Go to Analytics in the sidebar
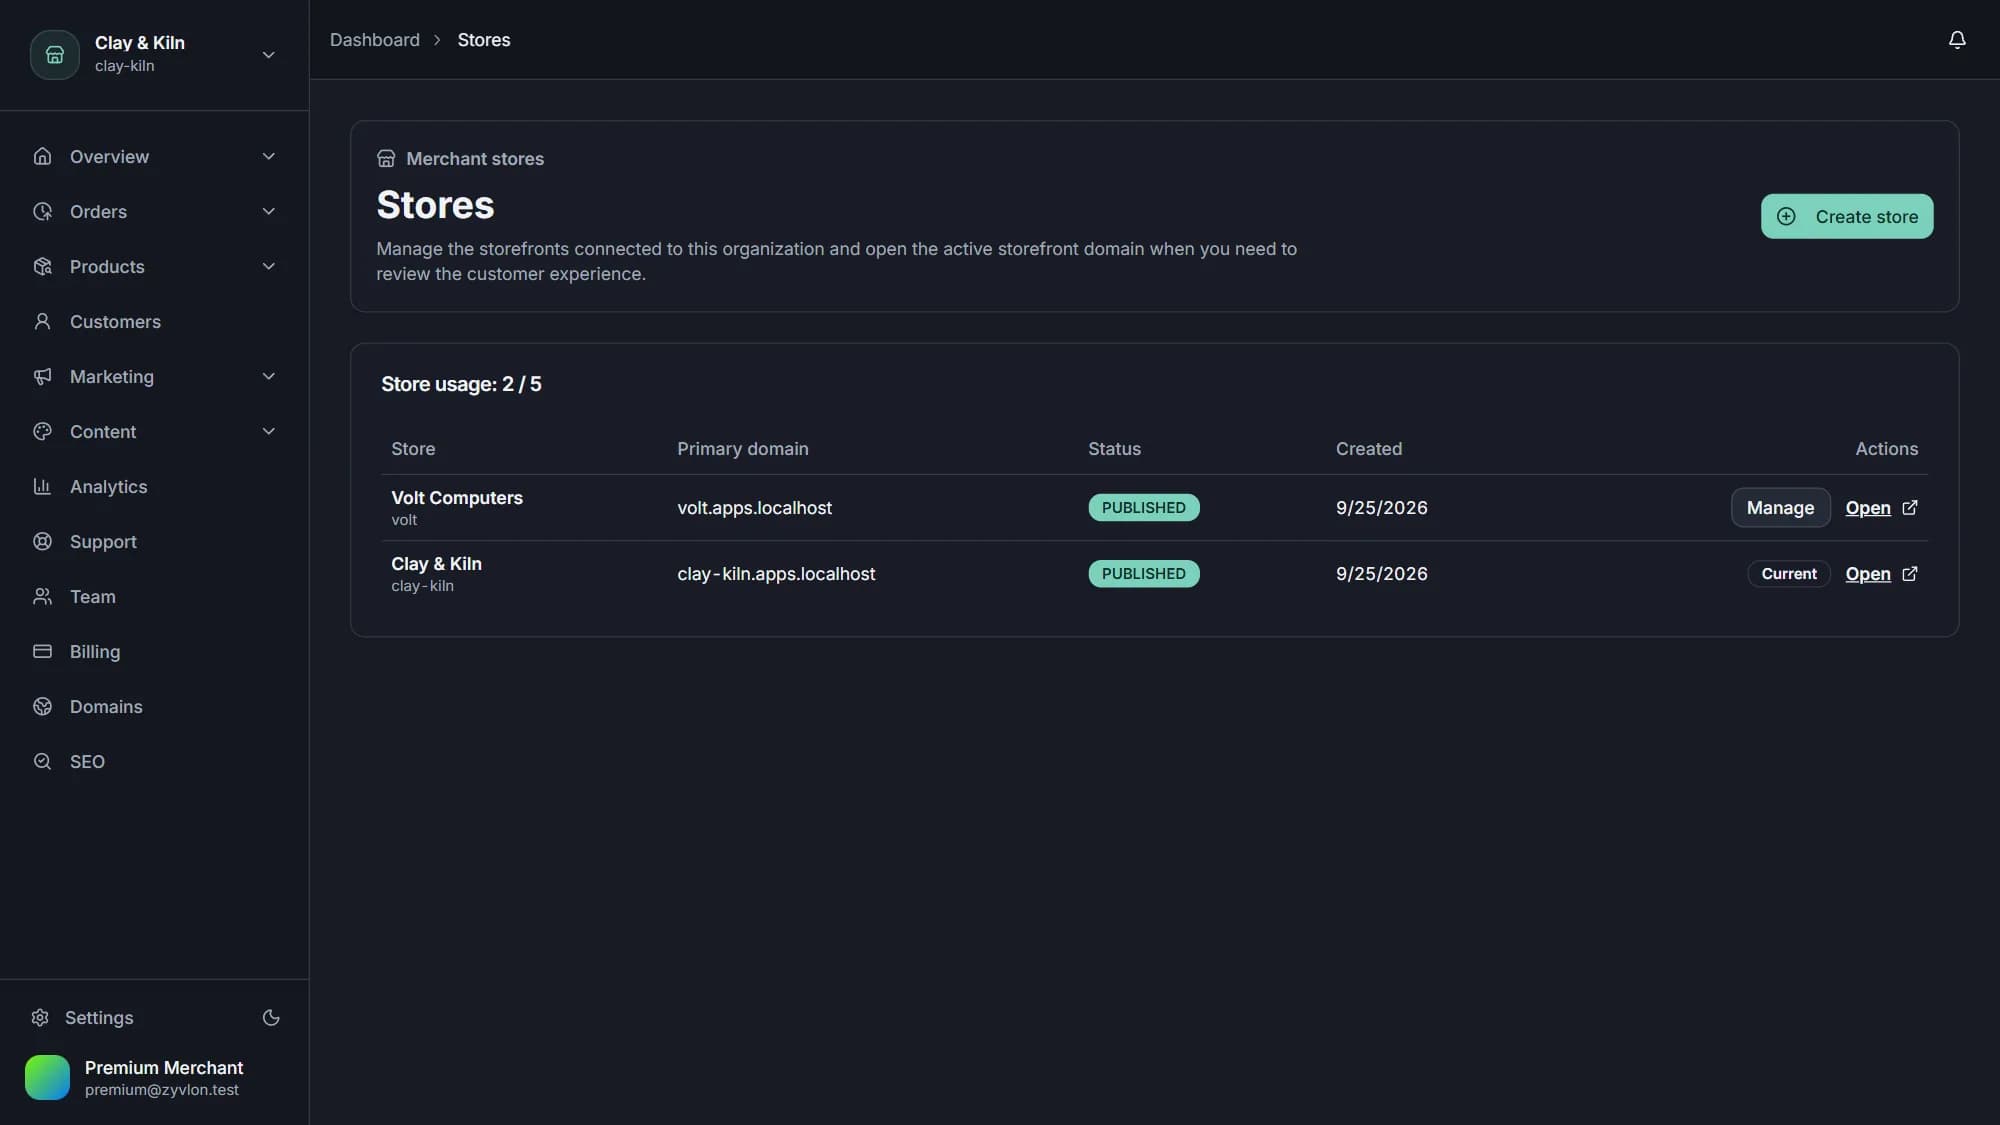 coord(155,486)
